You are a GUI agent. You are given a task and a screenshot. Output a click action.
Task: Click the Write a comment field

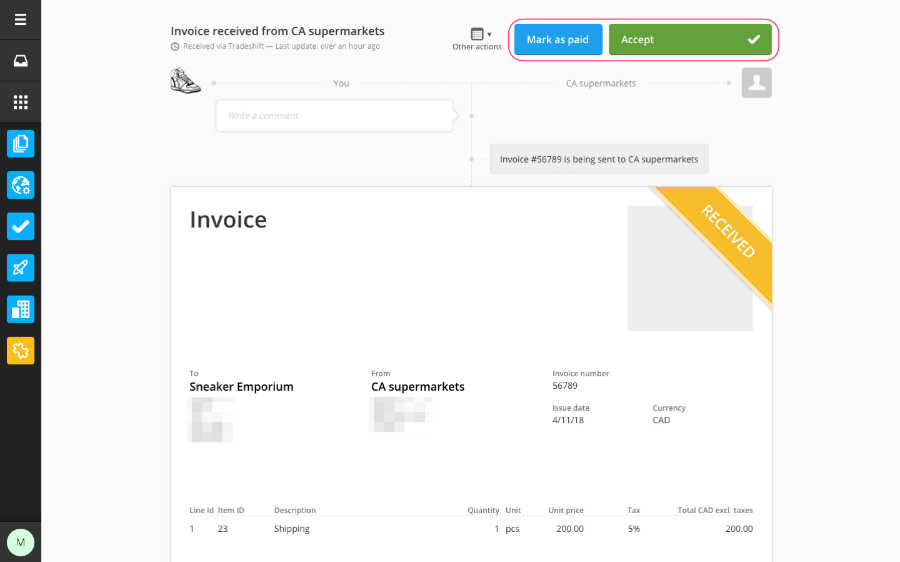tap(335, 115)
